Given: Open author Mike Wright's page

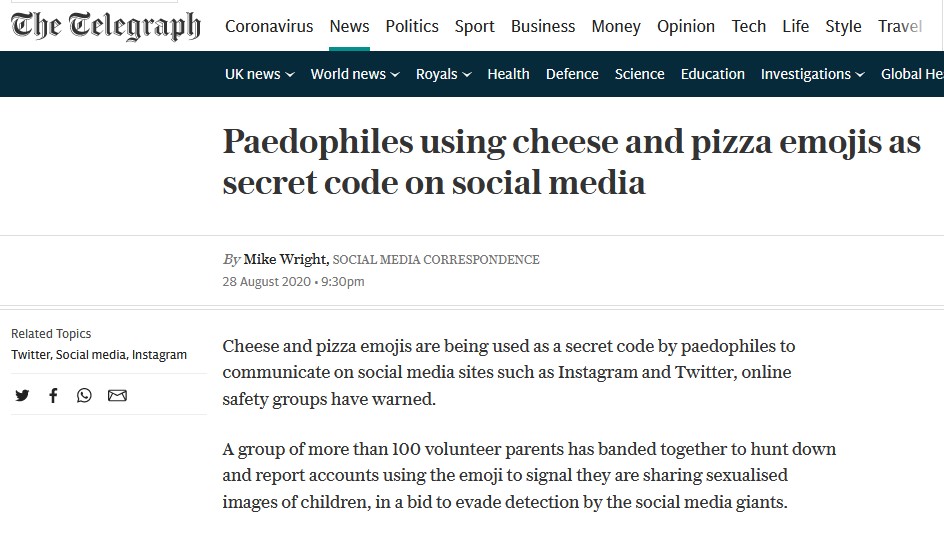Looking at the screenshot, I should tap(284, 259).
